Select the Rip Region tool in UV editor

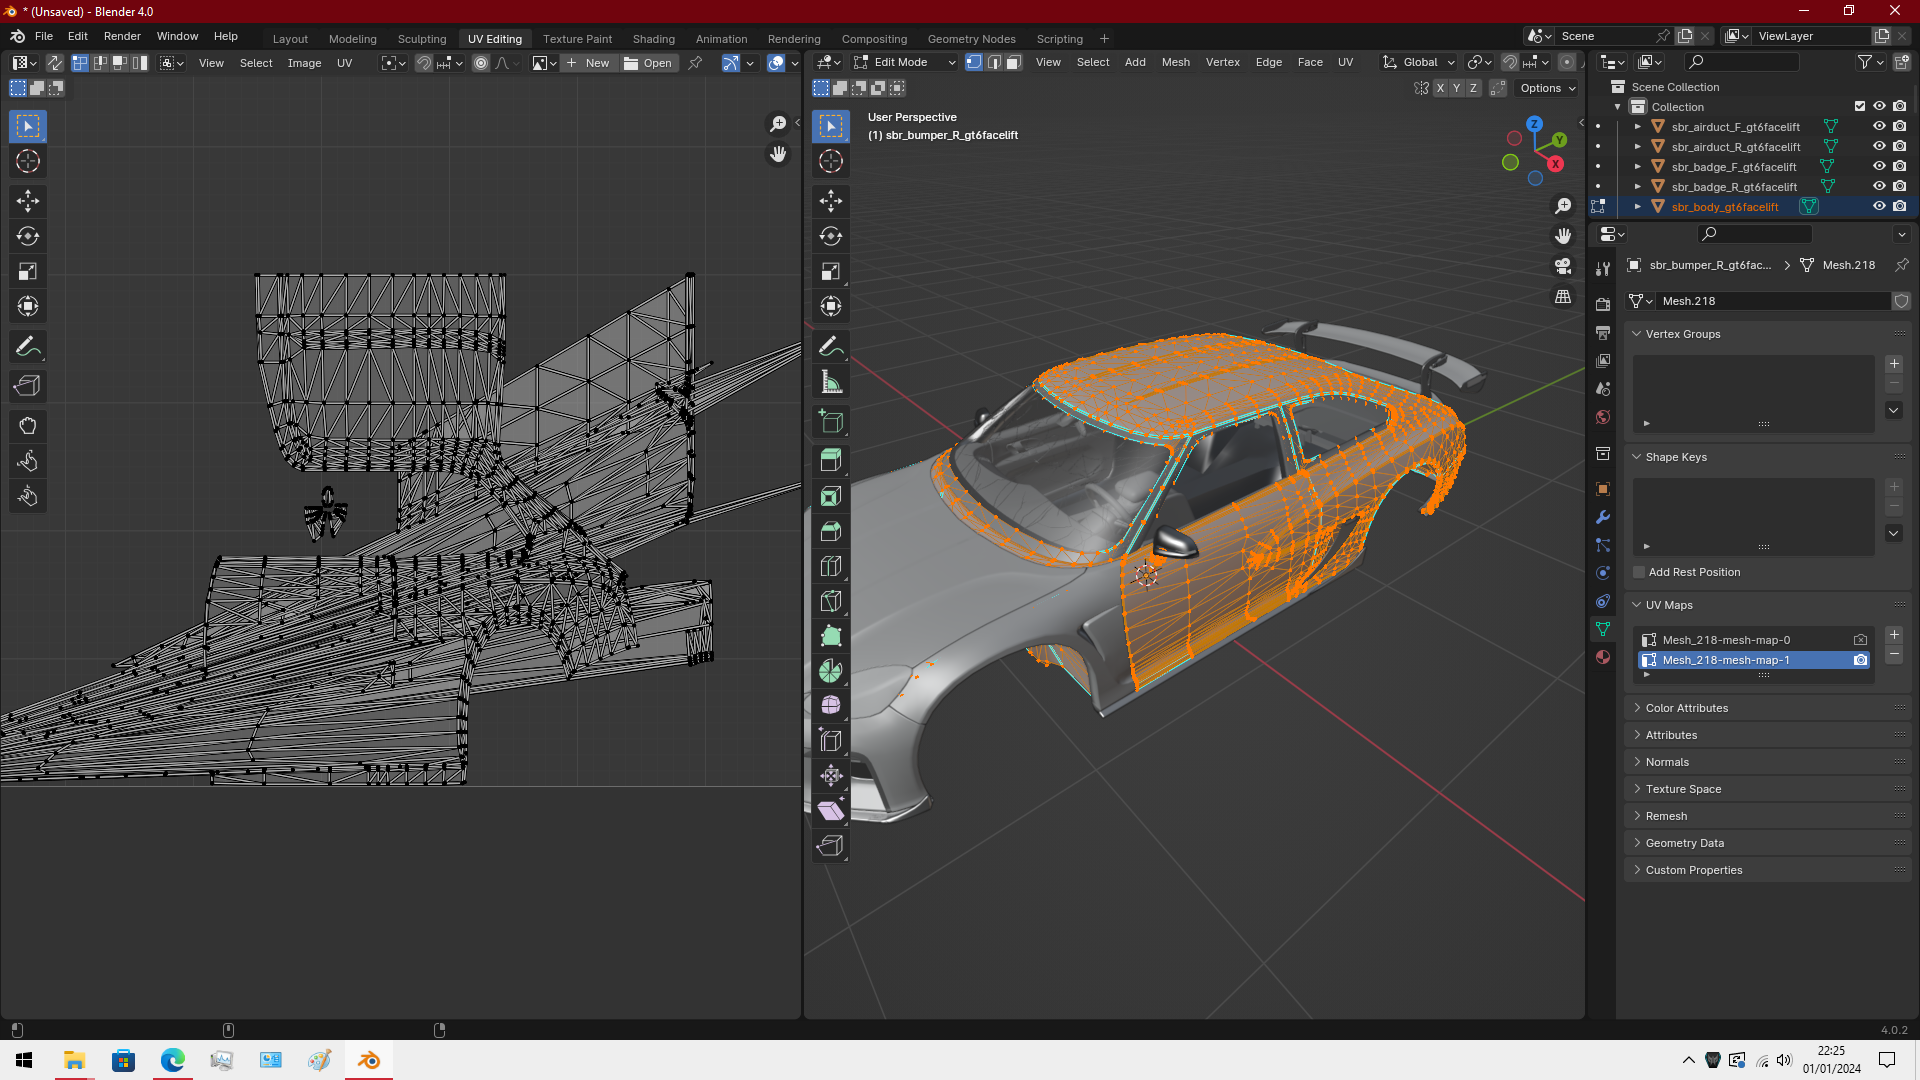pyautogui.click(x=28, y=387)
